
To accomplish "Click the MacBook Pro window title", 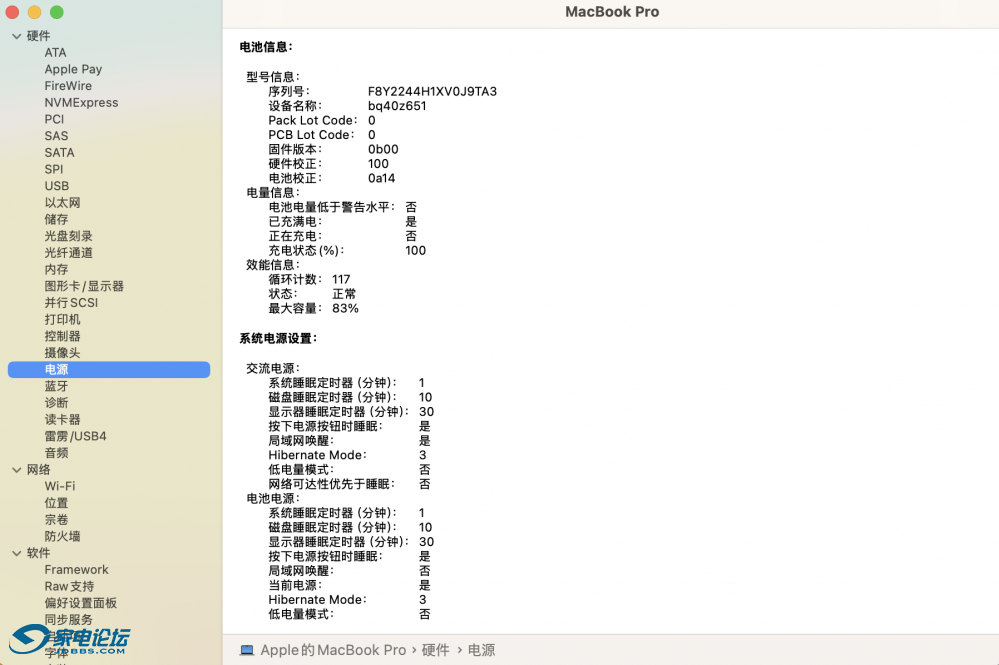I will pyautogui.click(x=612, y=12).
